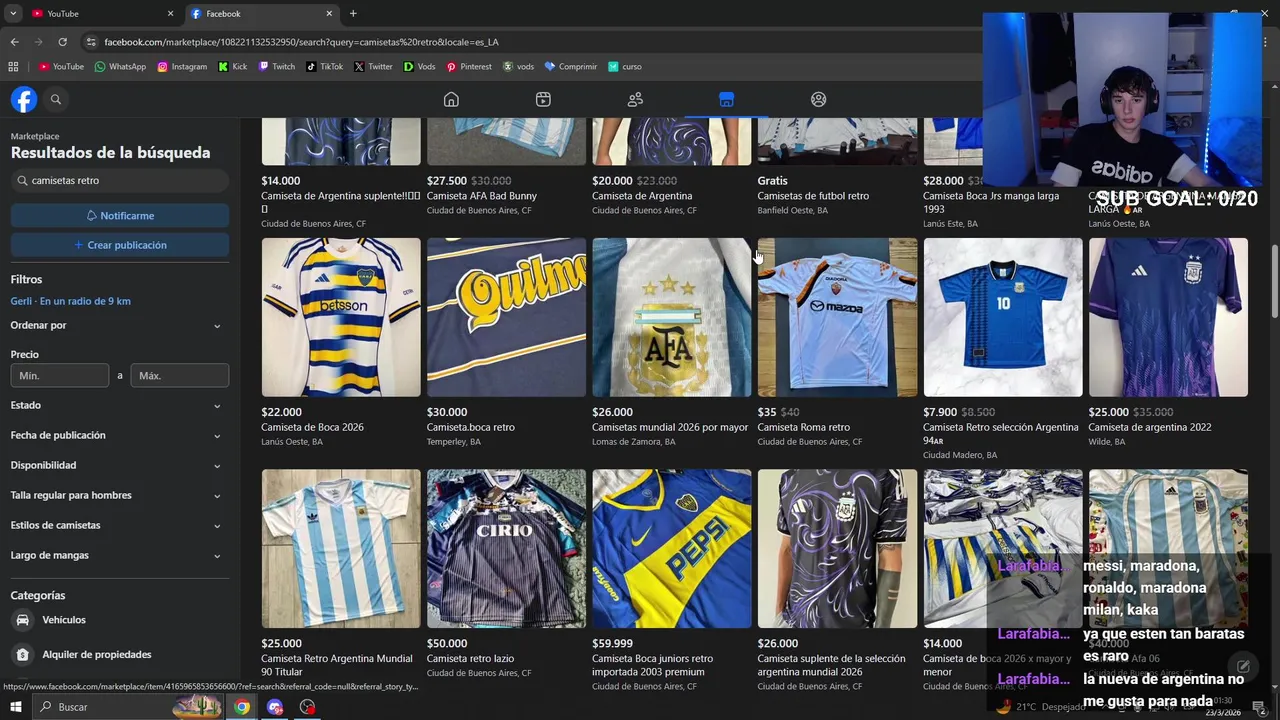
Task: Open the Camiseta de Boca 2026 listing title
Action: (x=312, y=427)
